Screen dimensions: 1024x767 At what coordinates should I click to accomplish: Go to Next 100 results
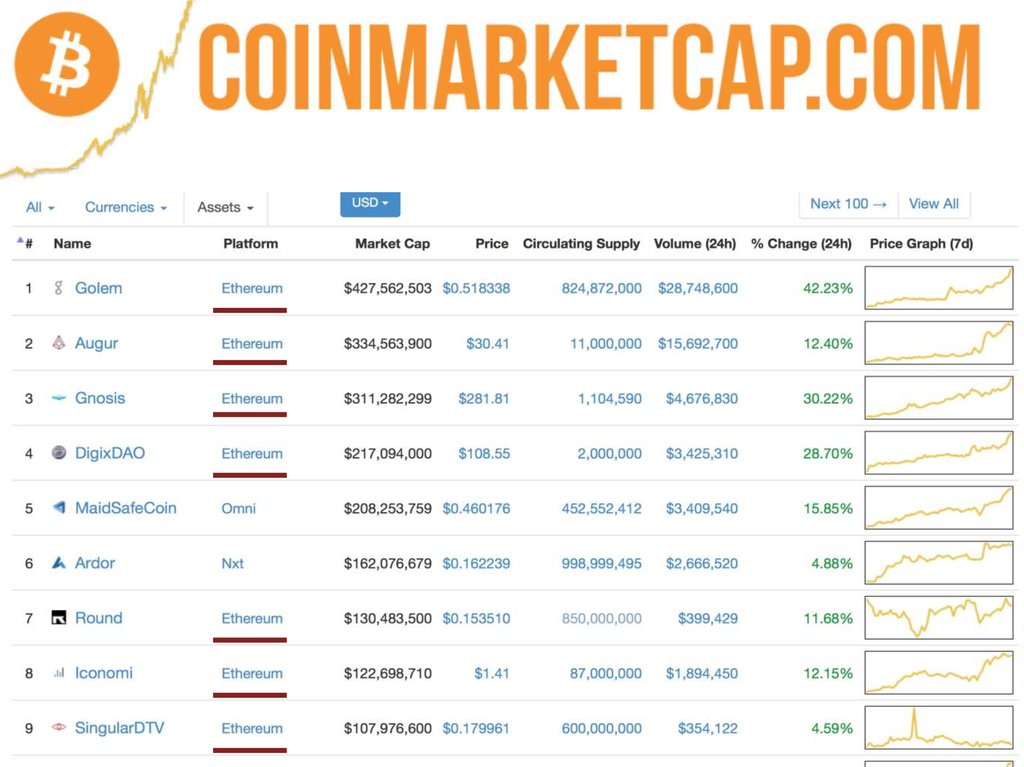(x=848, y=204)
